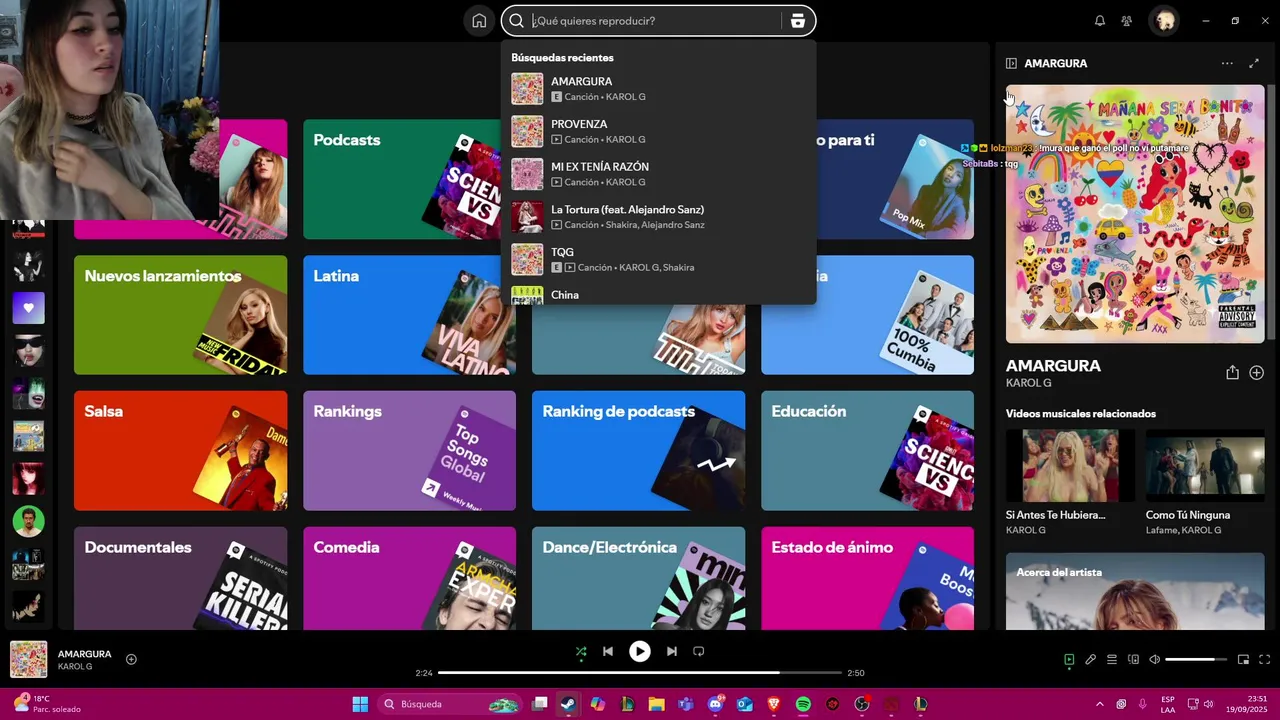
Task: Add the playing song to Liked from the bottom bar
Action: tap(131, 659)
